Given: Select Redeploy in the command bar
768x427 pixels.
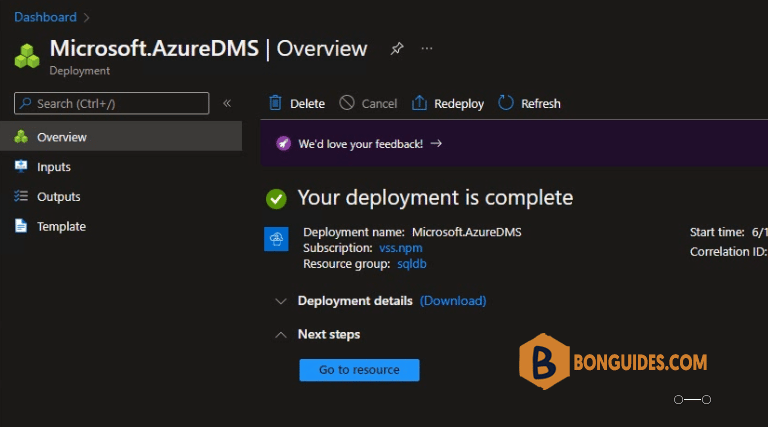Looking at the screenshot, I should pos(459,104).
